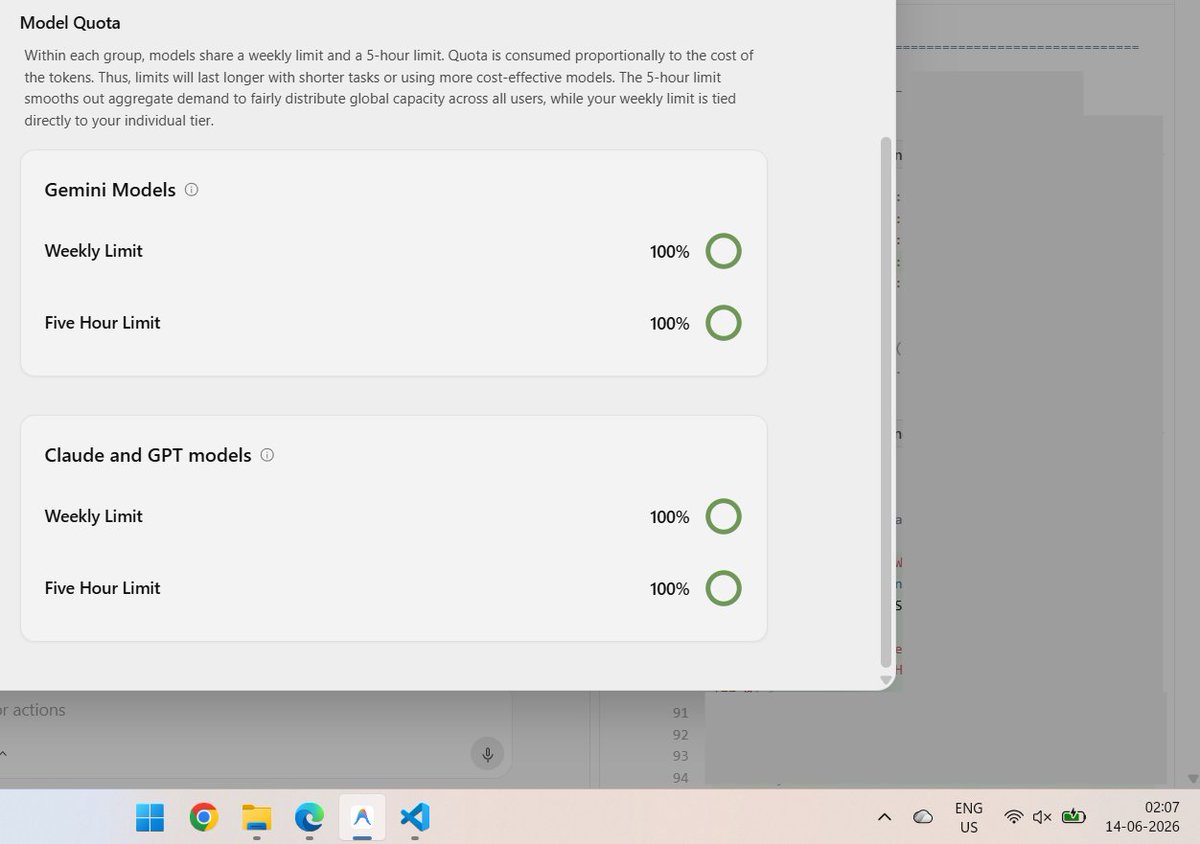Click the Wi-Fi network tray icon
The width and height of the screenshot is (1200, 844).
(x=1014, y=817)
